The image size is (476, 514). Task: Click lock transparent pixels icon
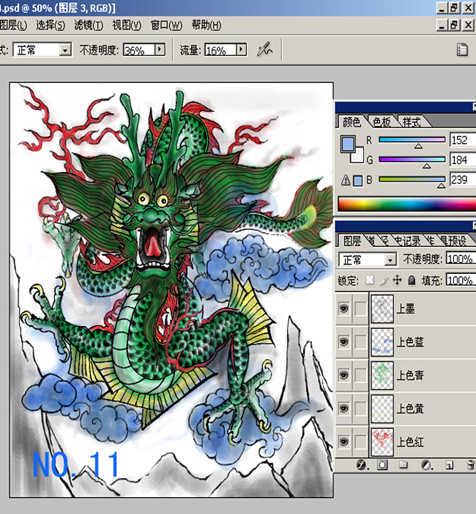coord(369,280)
